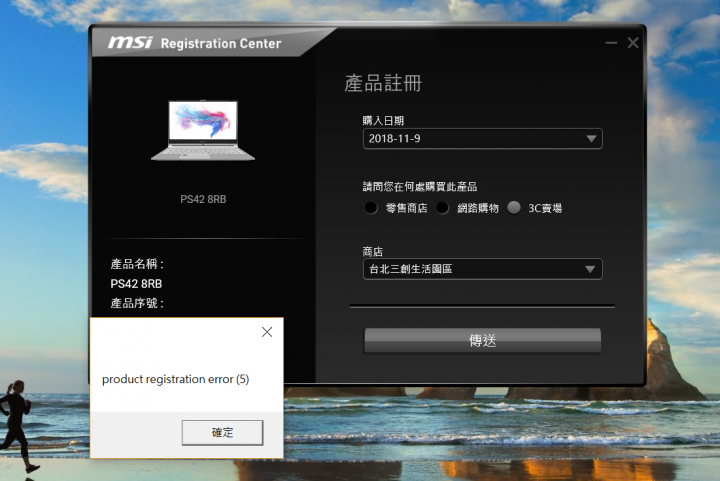Minimize the MSI Registration Center window
The image size is (720, 481).
coord(611,43)
